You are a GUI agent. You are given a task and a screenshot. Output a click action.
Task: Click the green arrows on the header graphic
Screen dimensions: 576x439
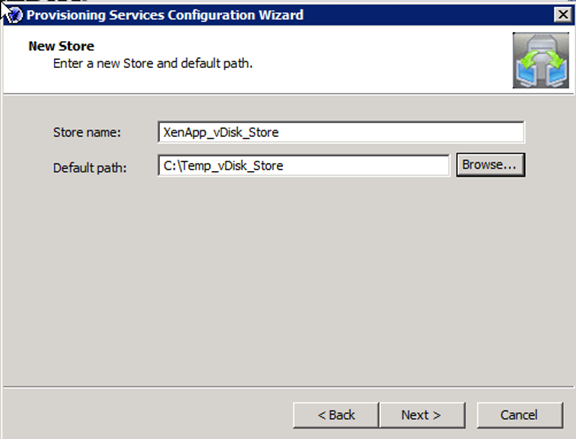click(x=540, y=60)
